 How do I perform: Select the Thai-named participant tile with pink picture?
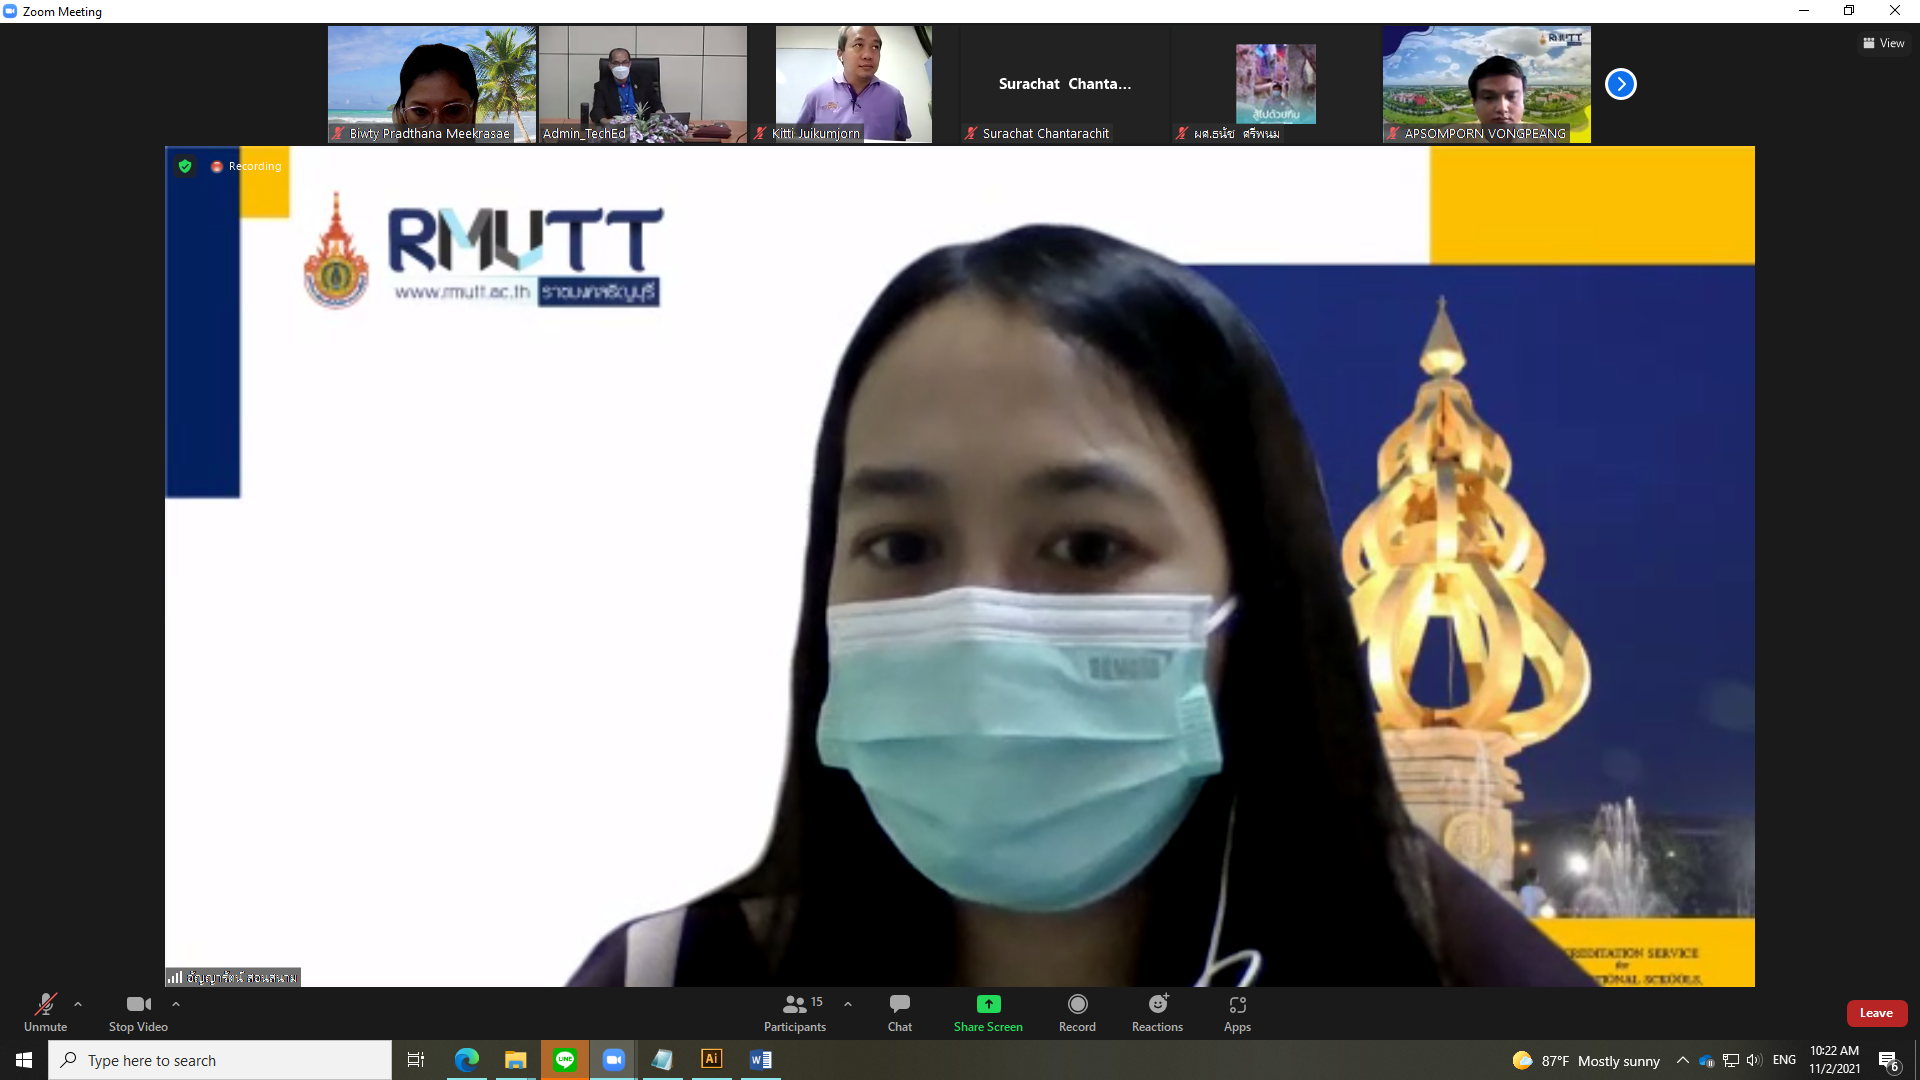(x=1276, y=84)
